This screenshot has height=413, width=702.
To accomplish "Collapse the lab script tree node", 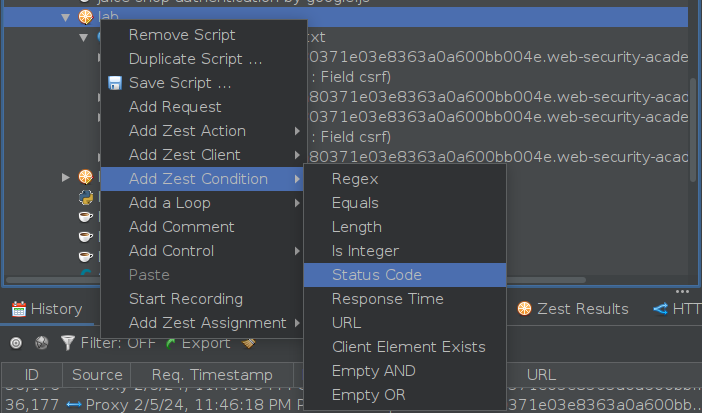I will pos(65,17).
